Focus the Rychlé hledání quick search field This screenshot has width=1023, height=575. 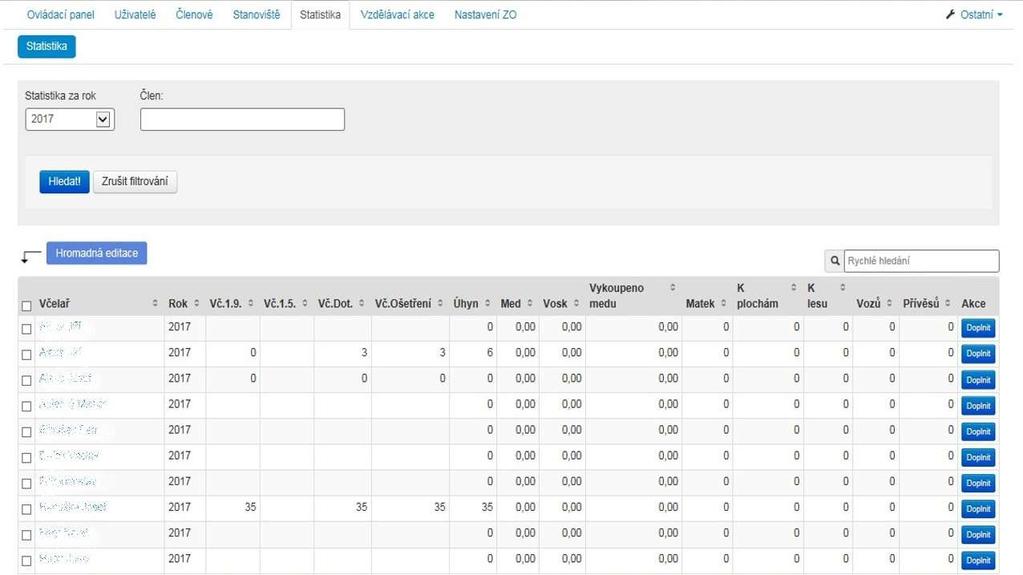point(921,261)
